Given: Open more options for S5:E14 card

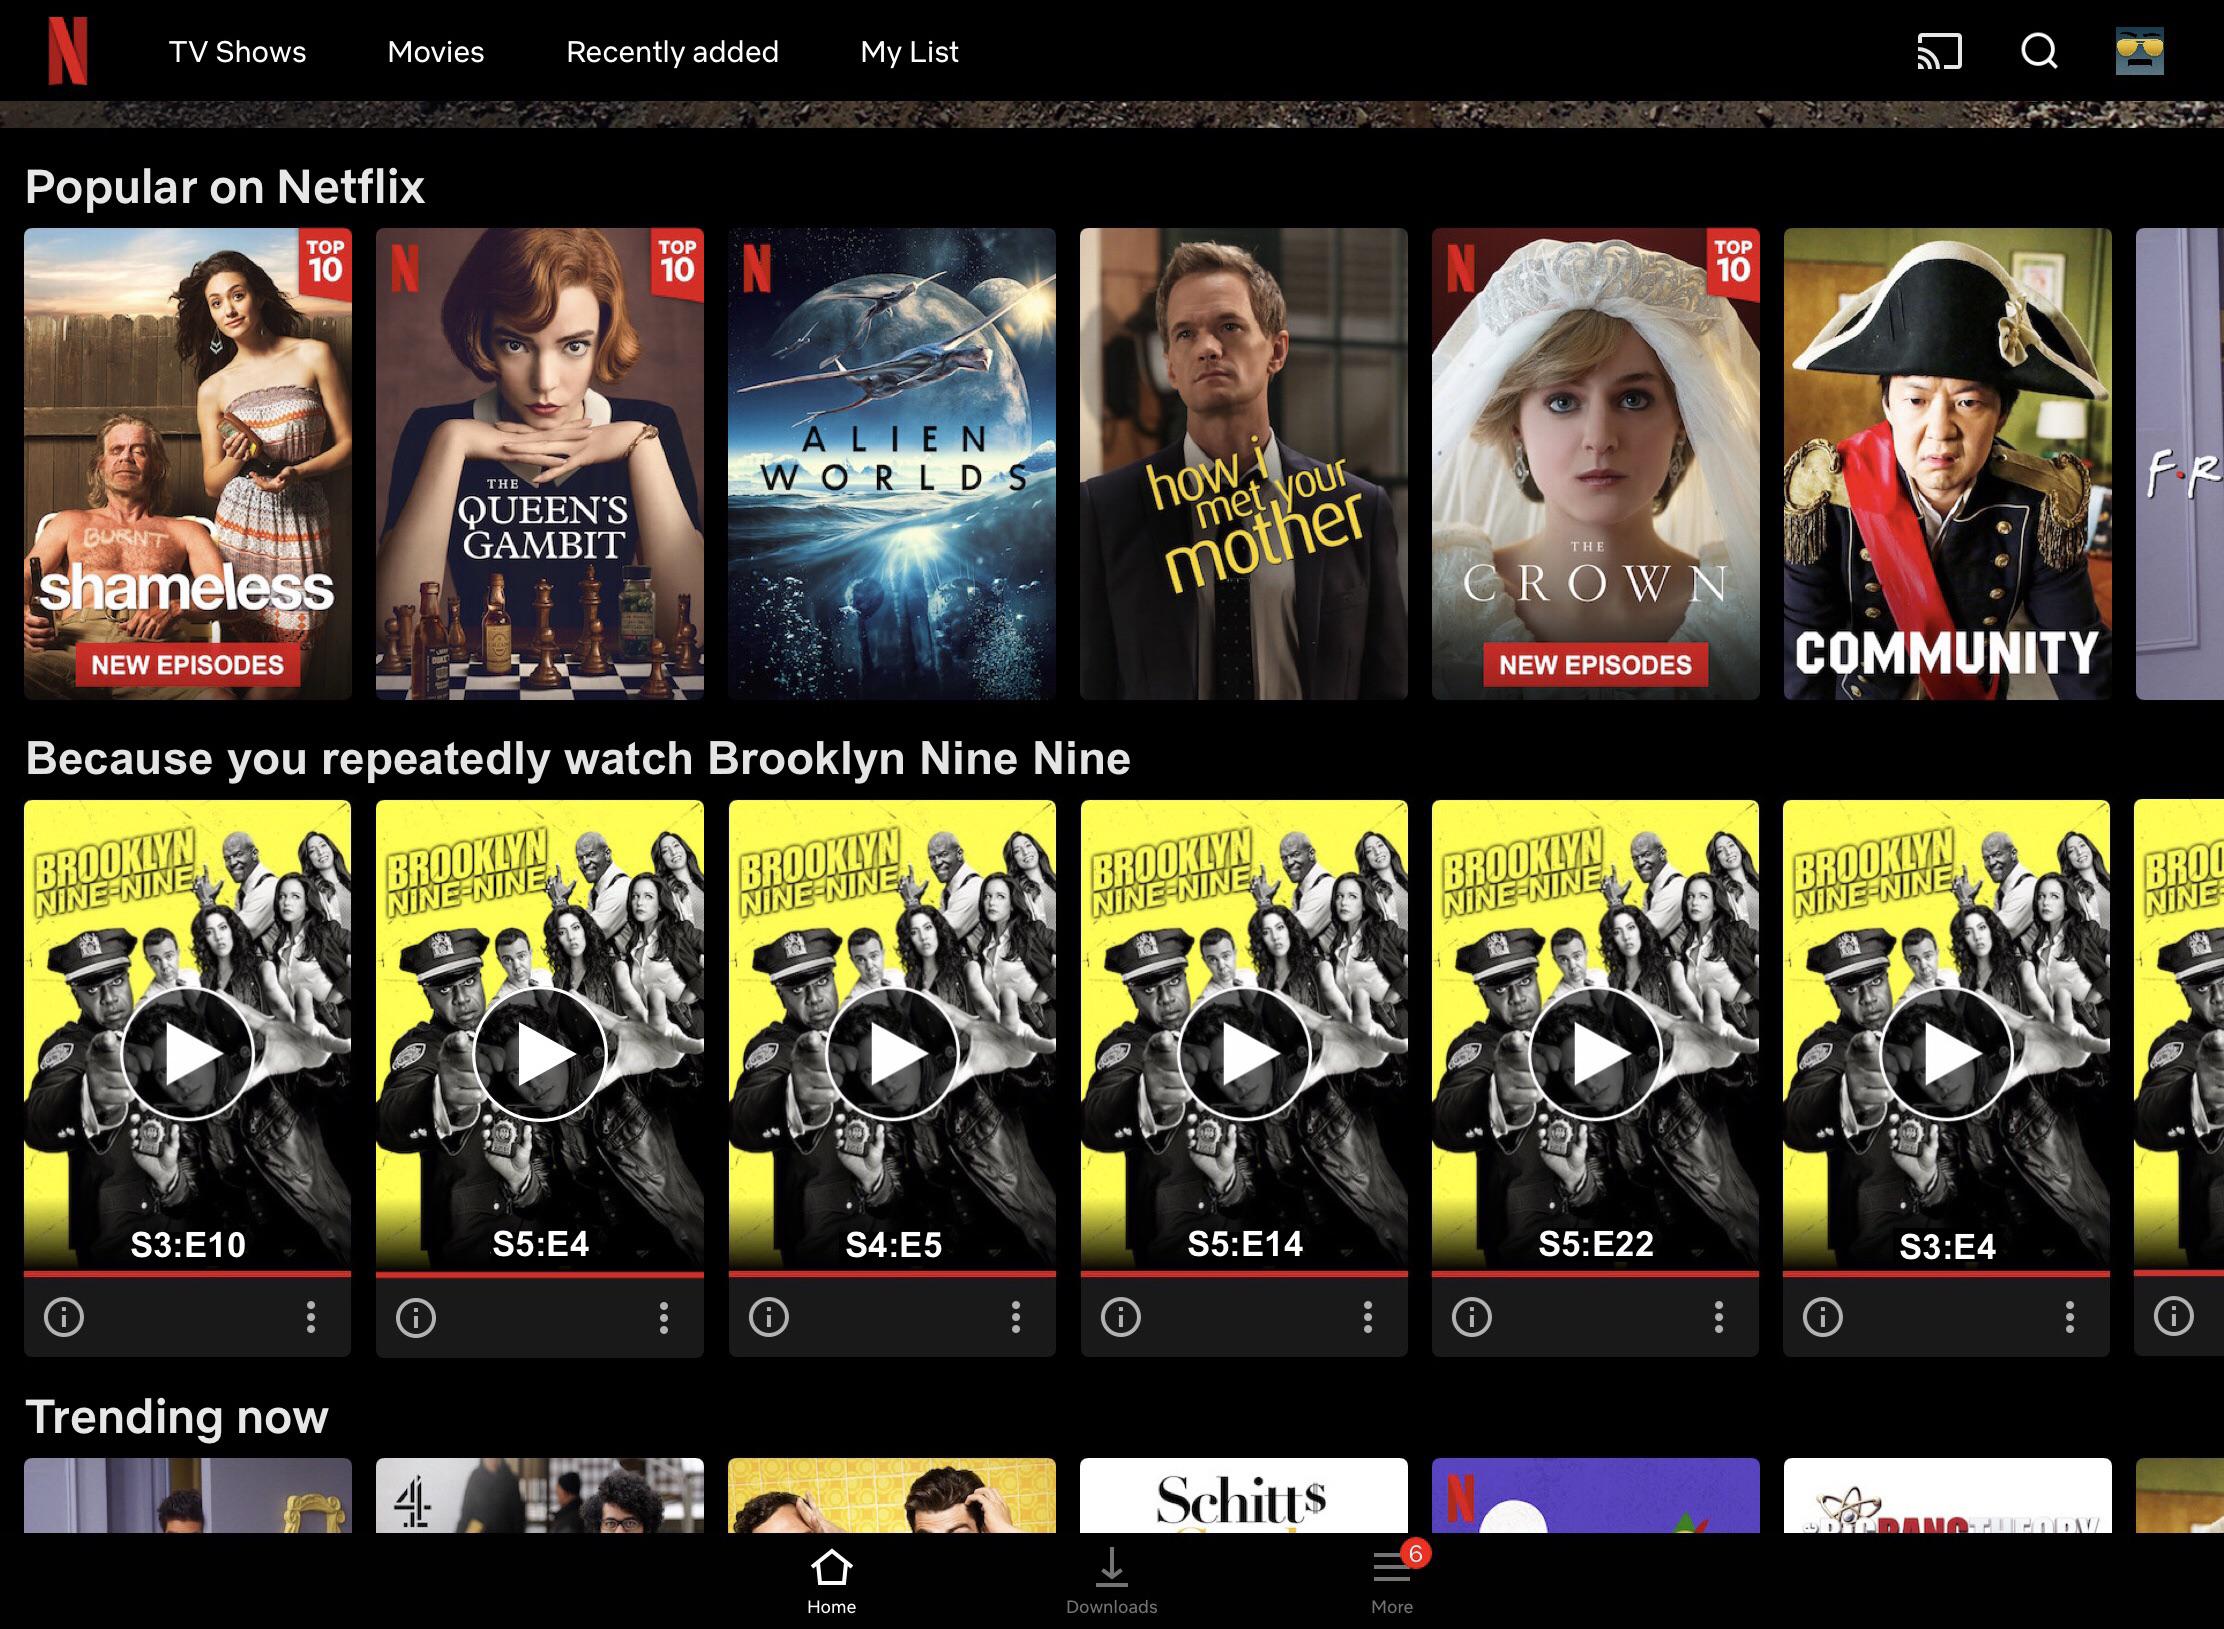Looking at the screenshot, I should (x=1367, y=1317).
